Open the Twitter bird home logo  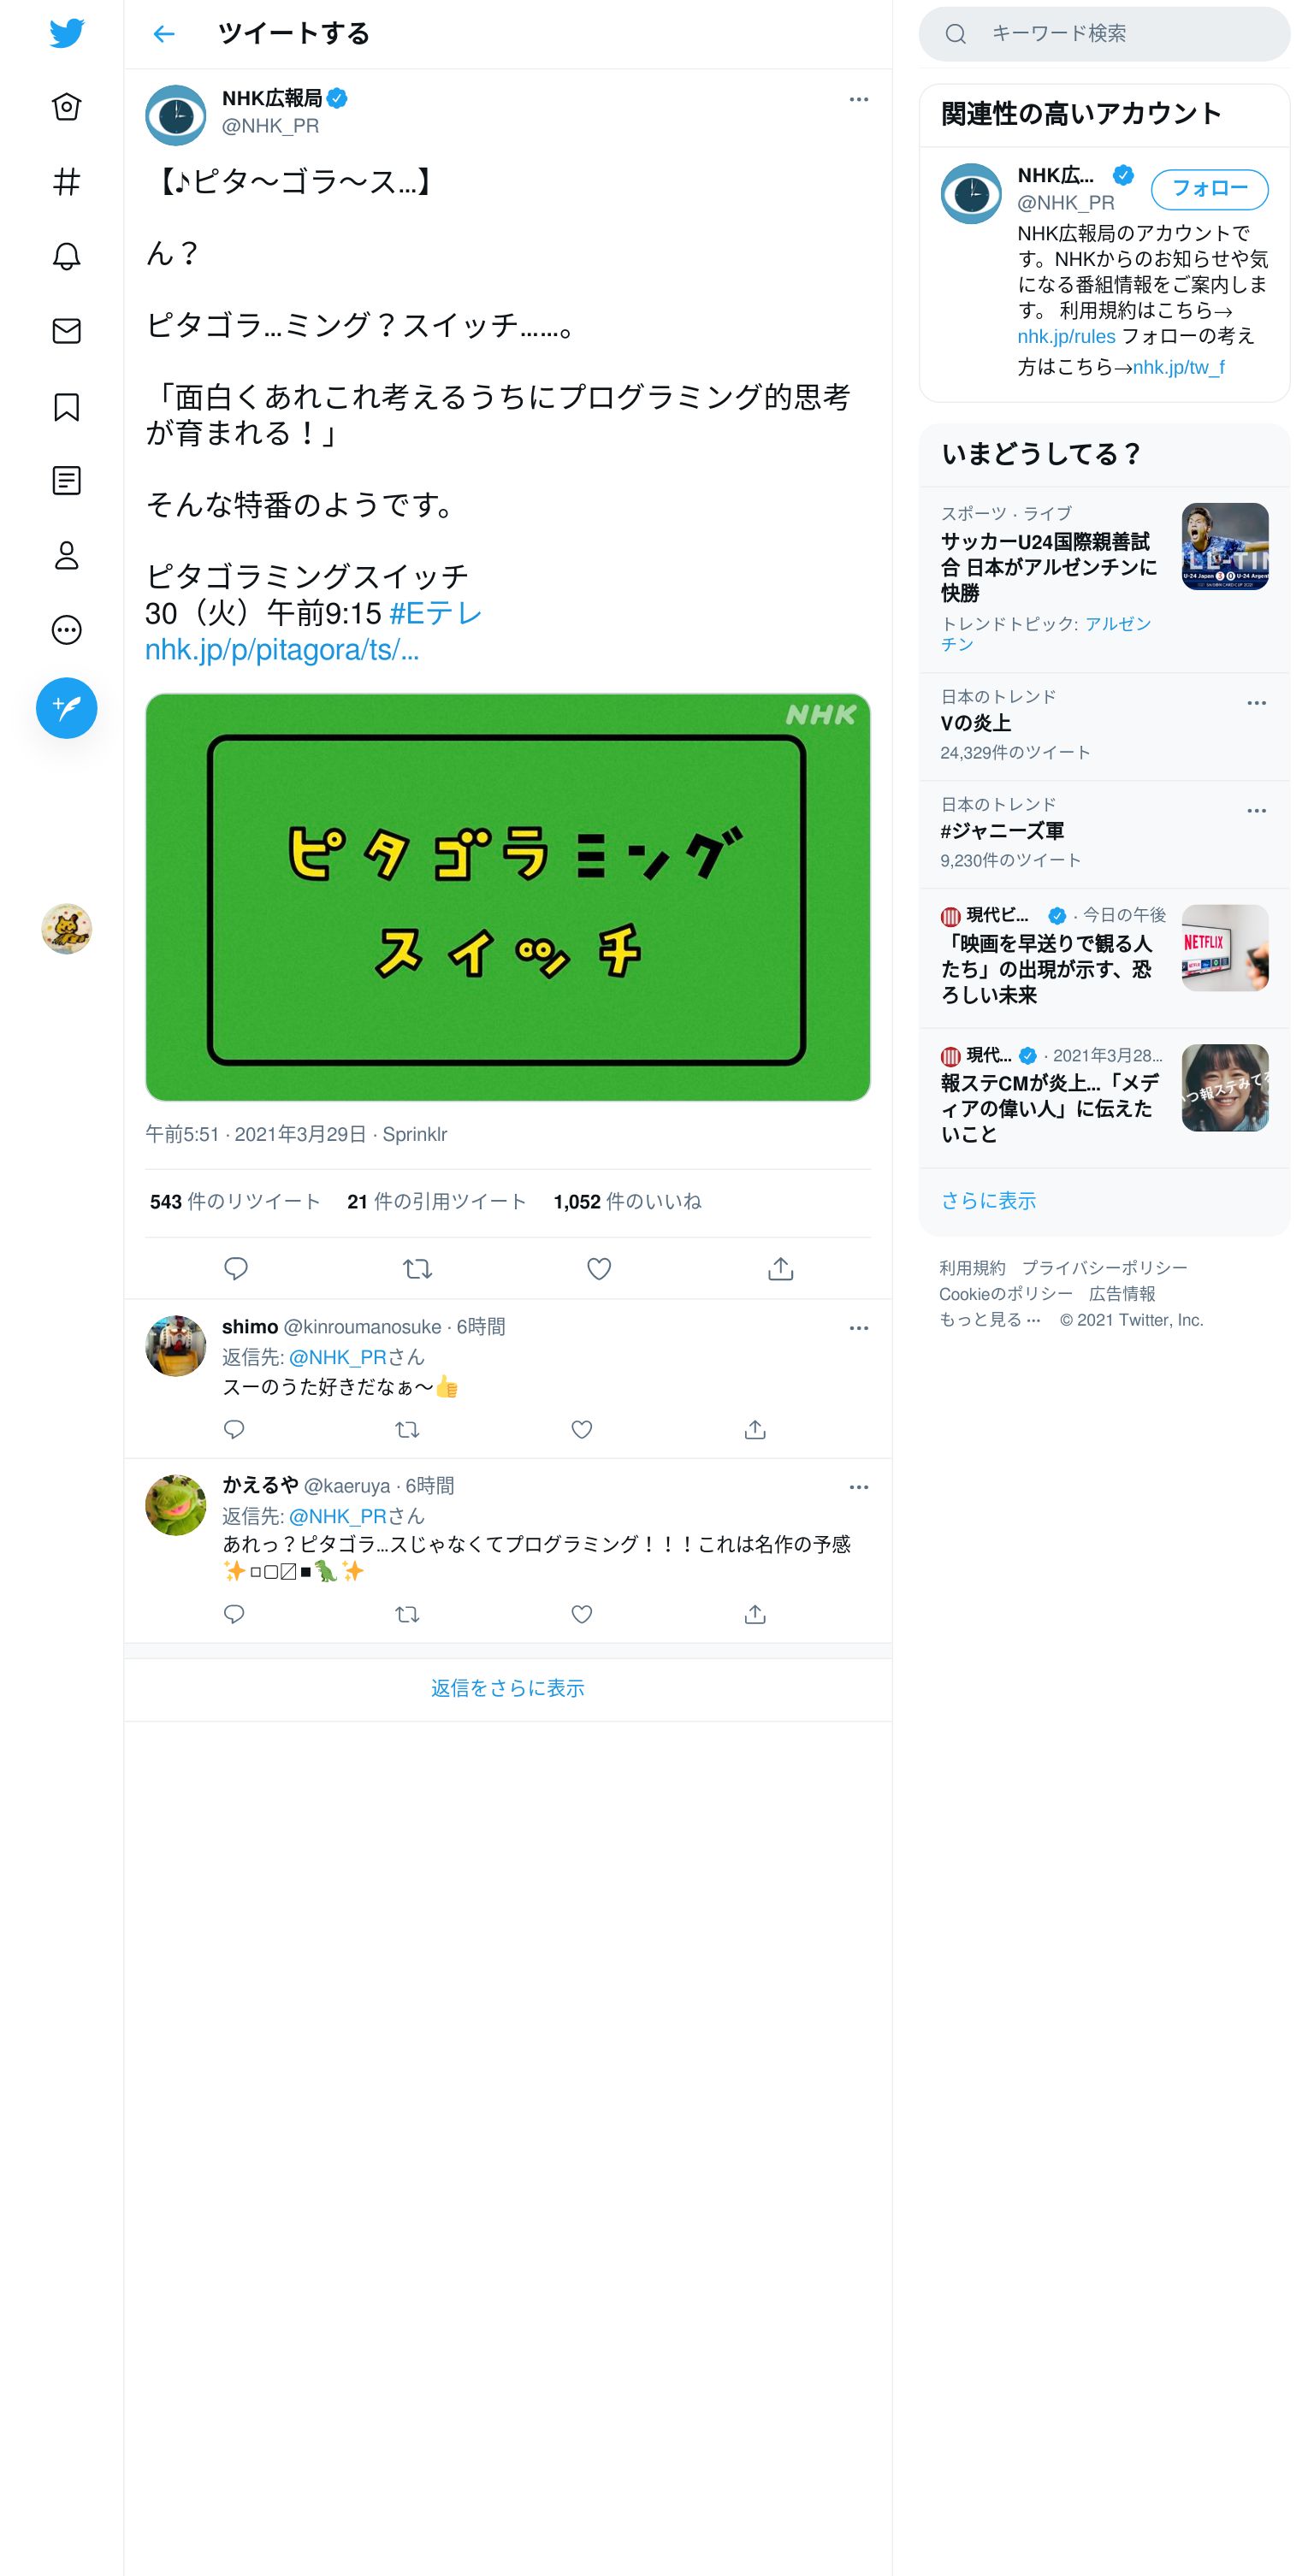tap(67, 33)
